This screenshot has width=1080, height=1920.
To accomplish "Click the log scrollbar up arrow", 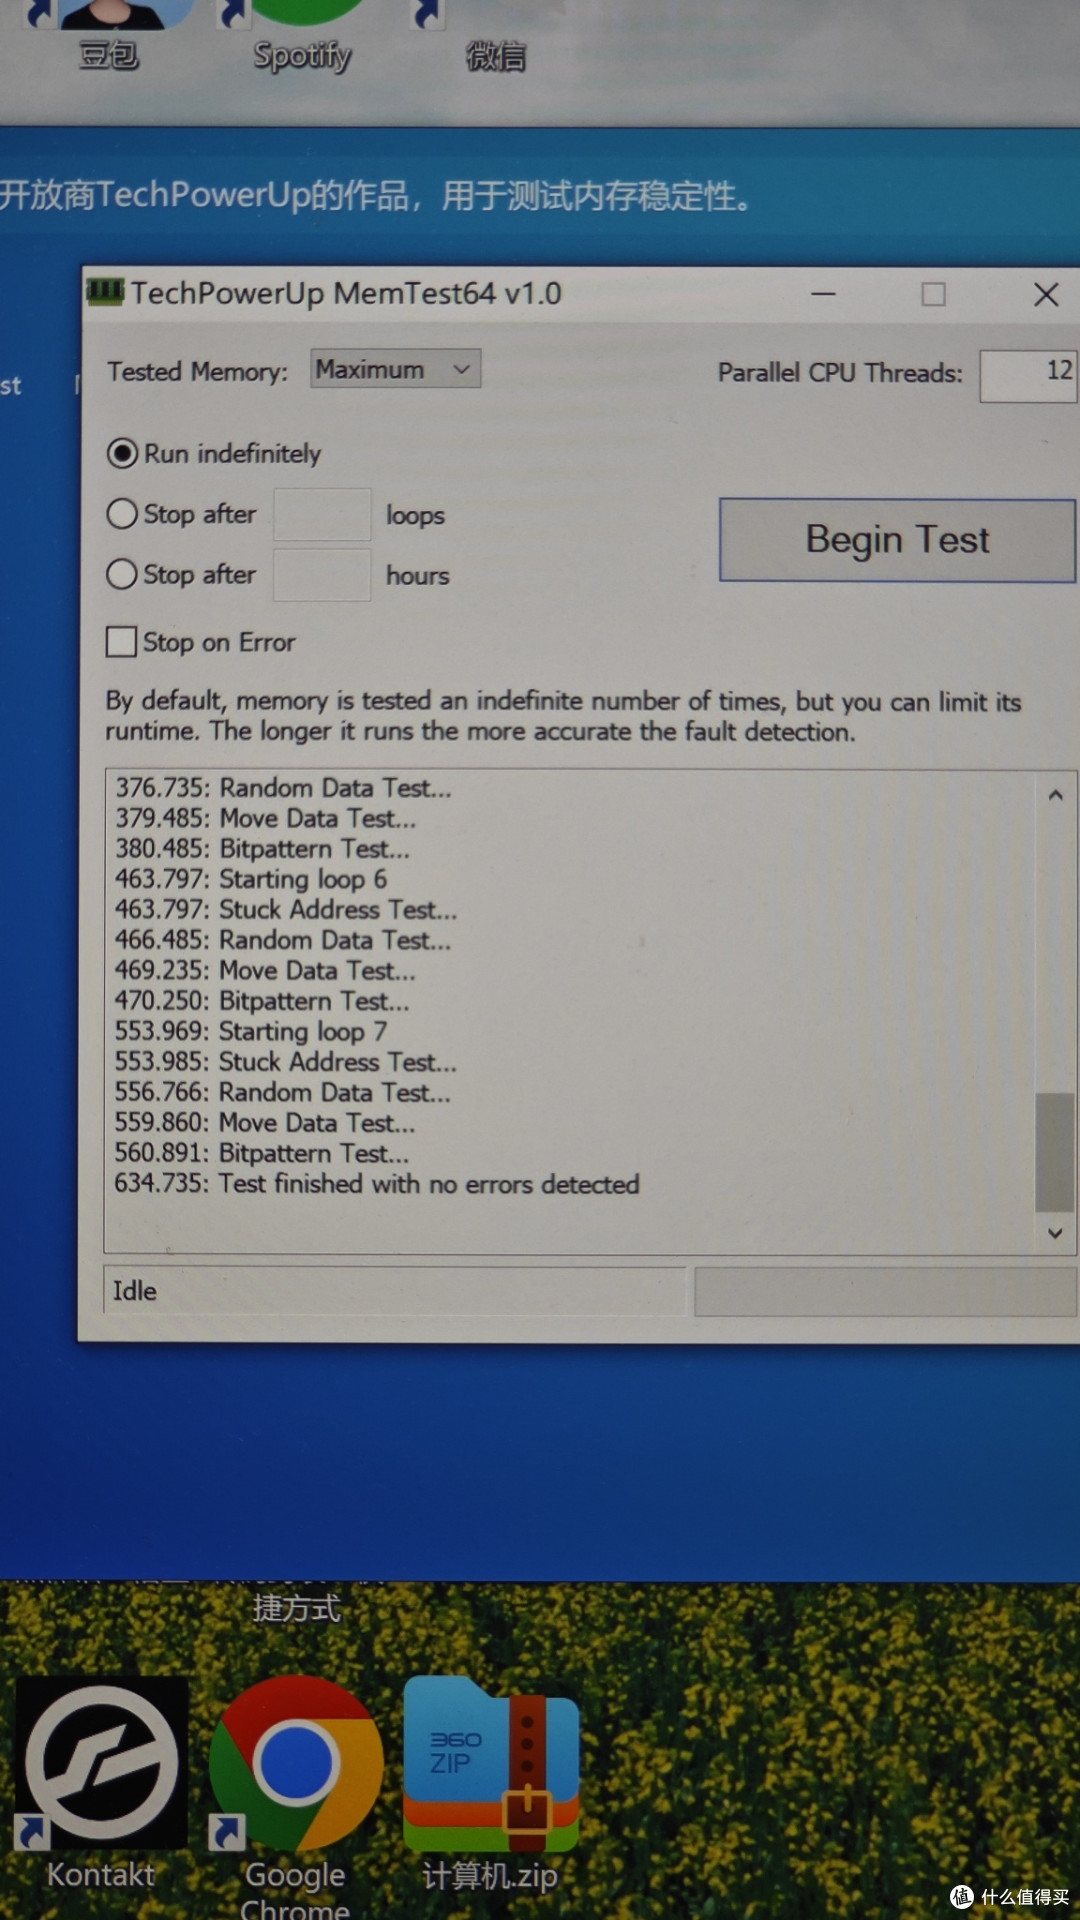I will point(1055,796).
